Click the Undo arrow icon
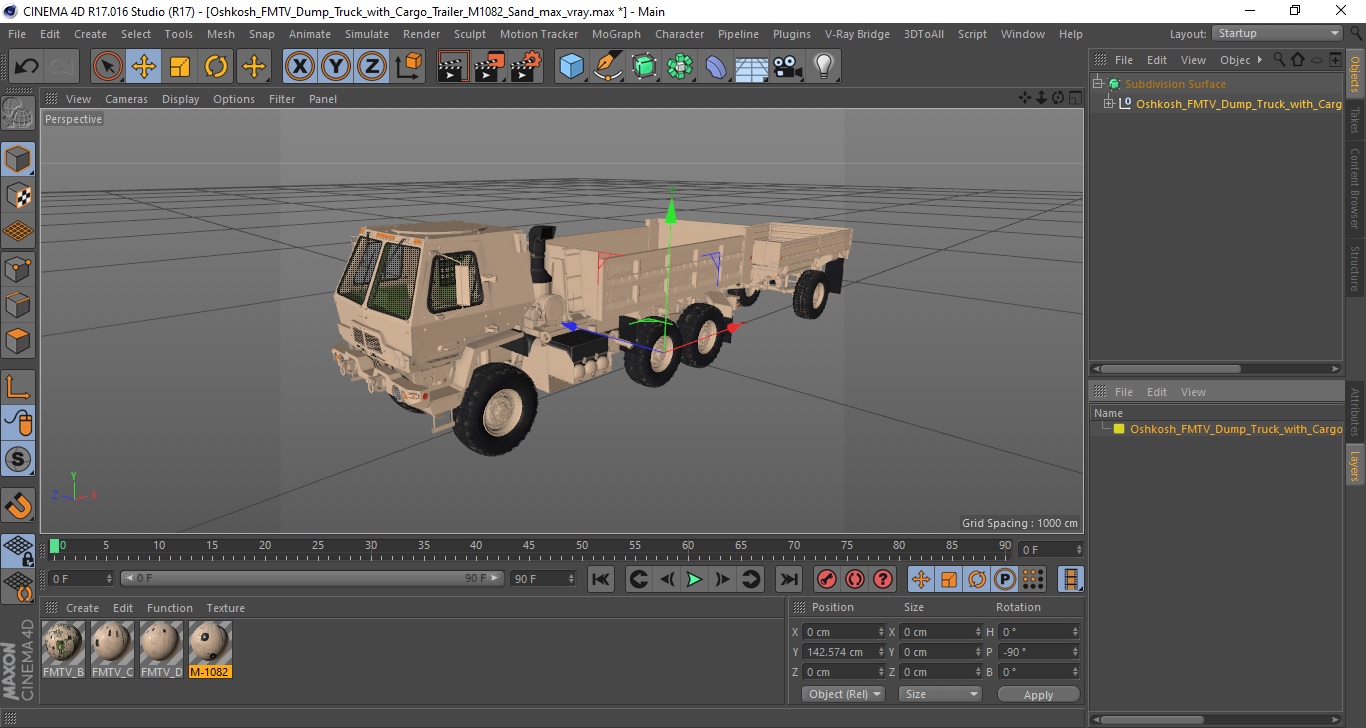This screenshot has width=1366, height=728. click(x=26, y=67)
